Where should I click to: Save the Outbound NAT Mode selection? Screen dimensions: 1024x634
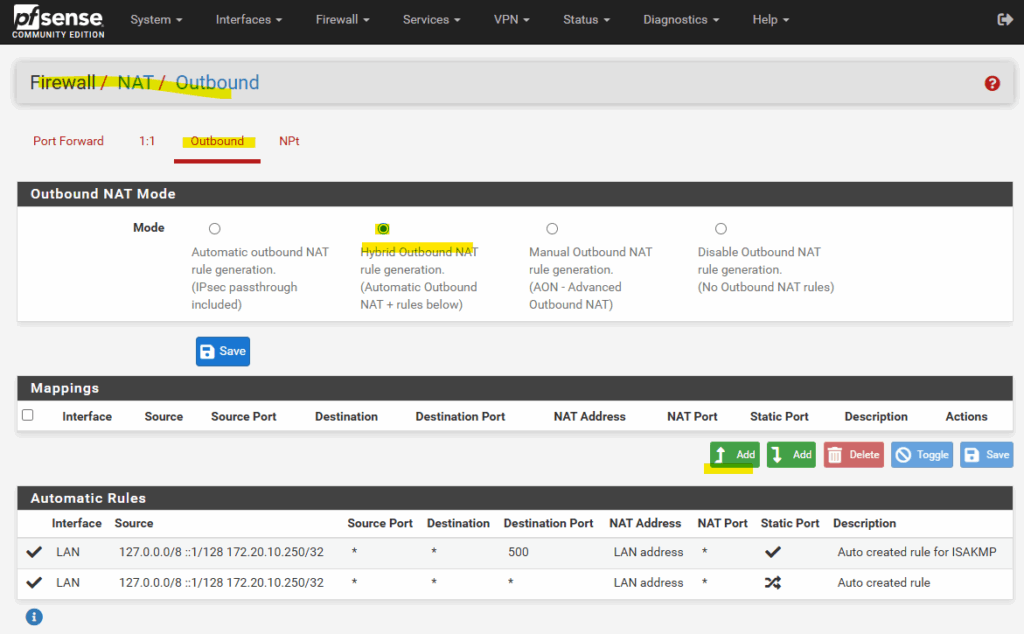pyautogui.click(x=223, y=352)
